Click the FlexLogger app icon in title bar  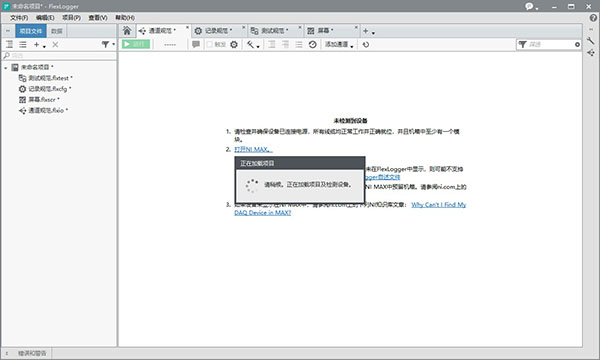click(x=6, y=6)
